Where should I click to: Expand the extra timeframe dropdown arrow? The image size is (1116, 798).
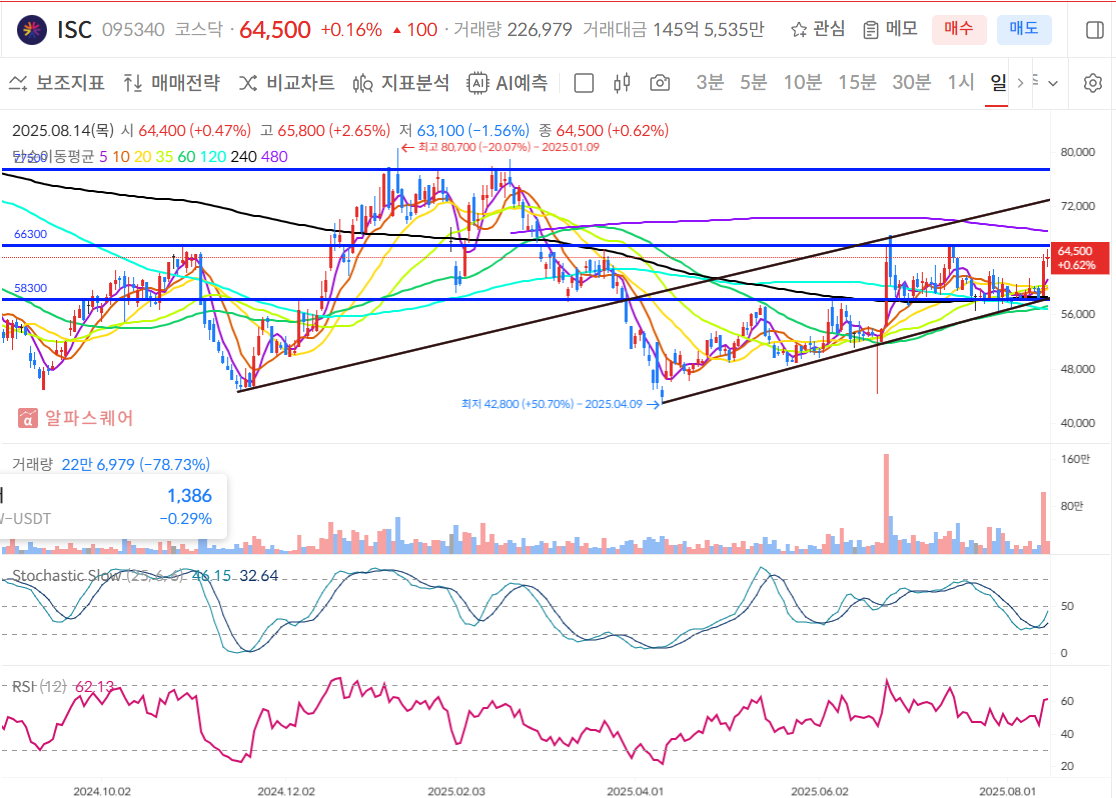(1052, 83)
